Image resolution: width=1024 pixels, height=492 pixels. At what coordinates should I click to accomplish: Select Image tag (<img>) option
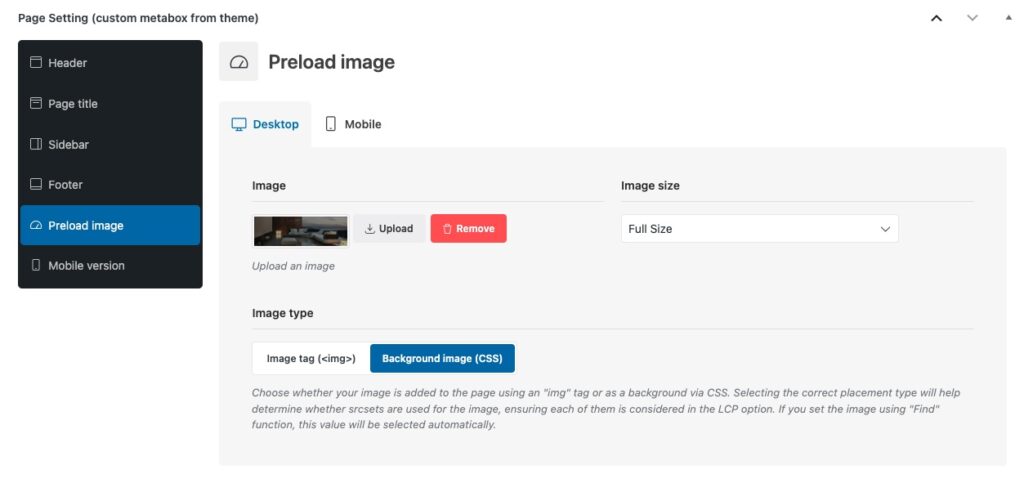tap(311, 358)
